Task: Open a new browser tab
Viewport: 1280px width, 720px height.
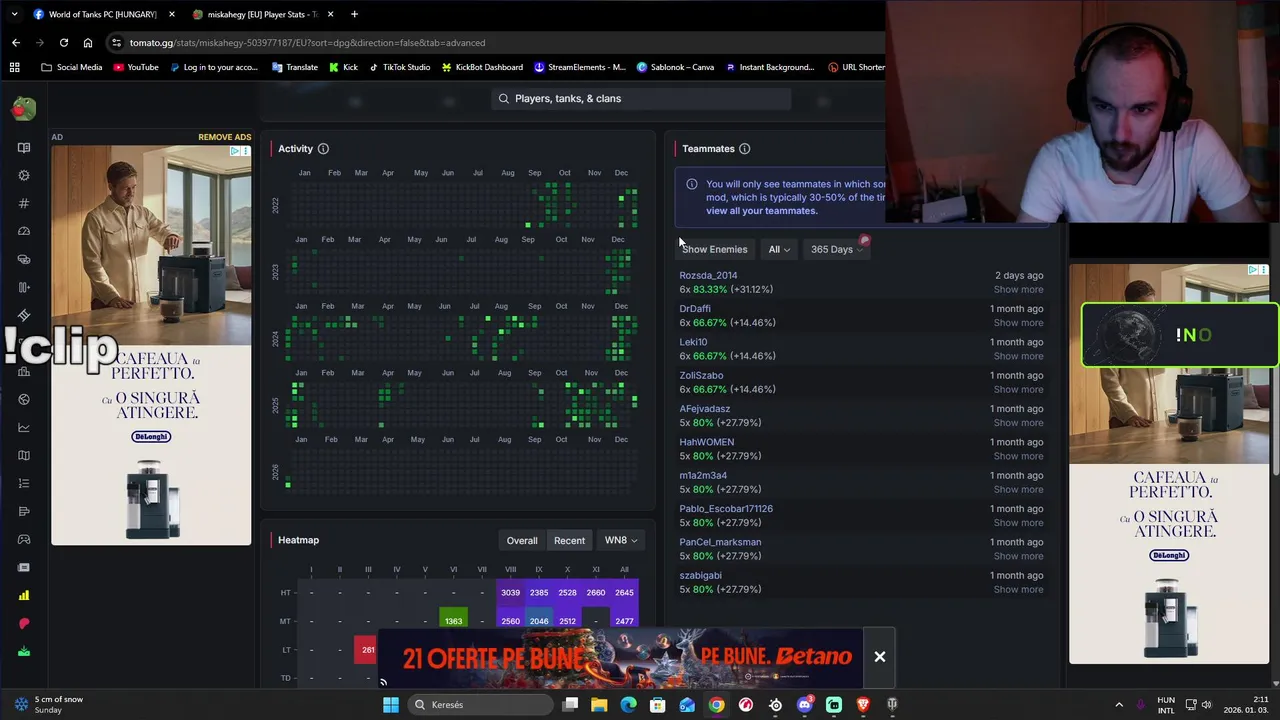Action: tap(355, 14)
